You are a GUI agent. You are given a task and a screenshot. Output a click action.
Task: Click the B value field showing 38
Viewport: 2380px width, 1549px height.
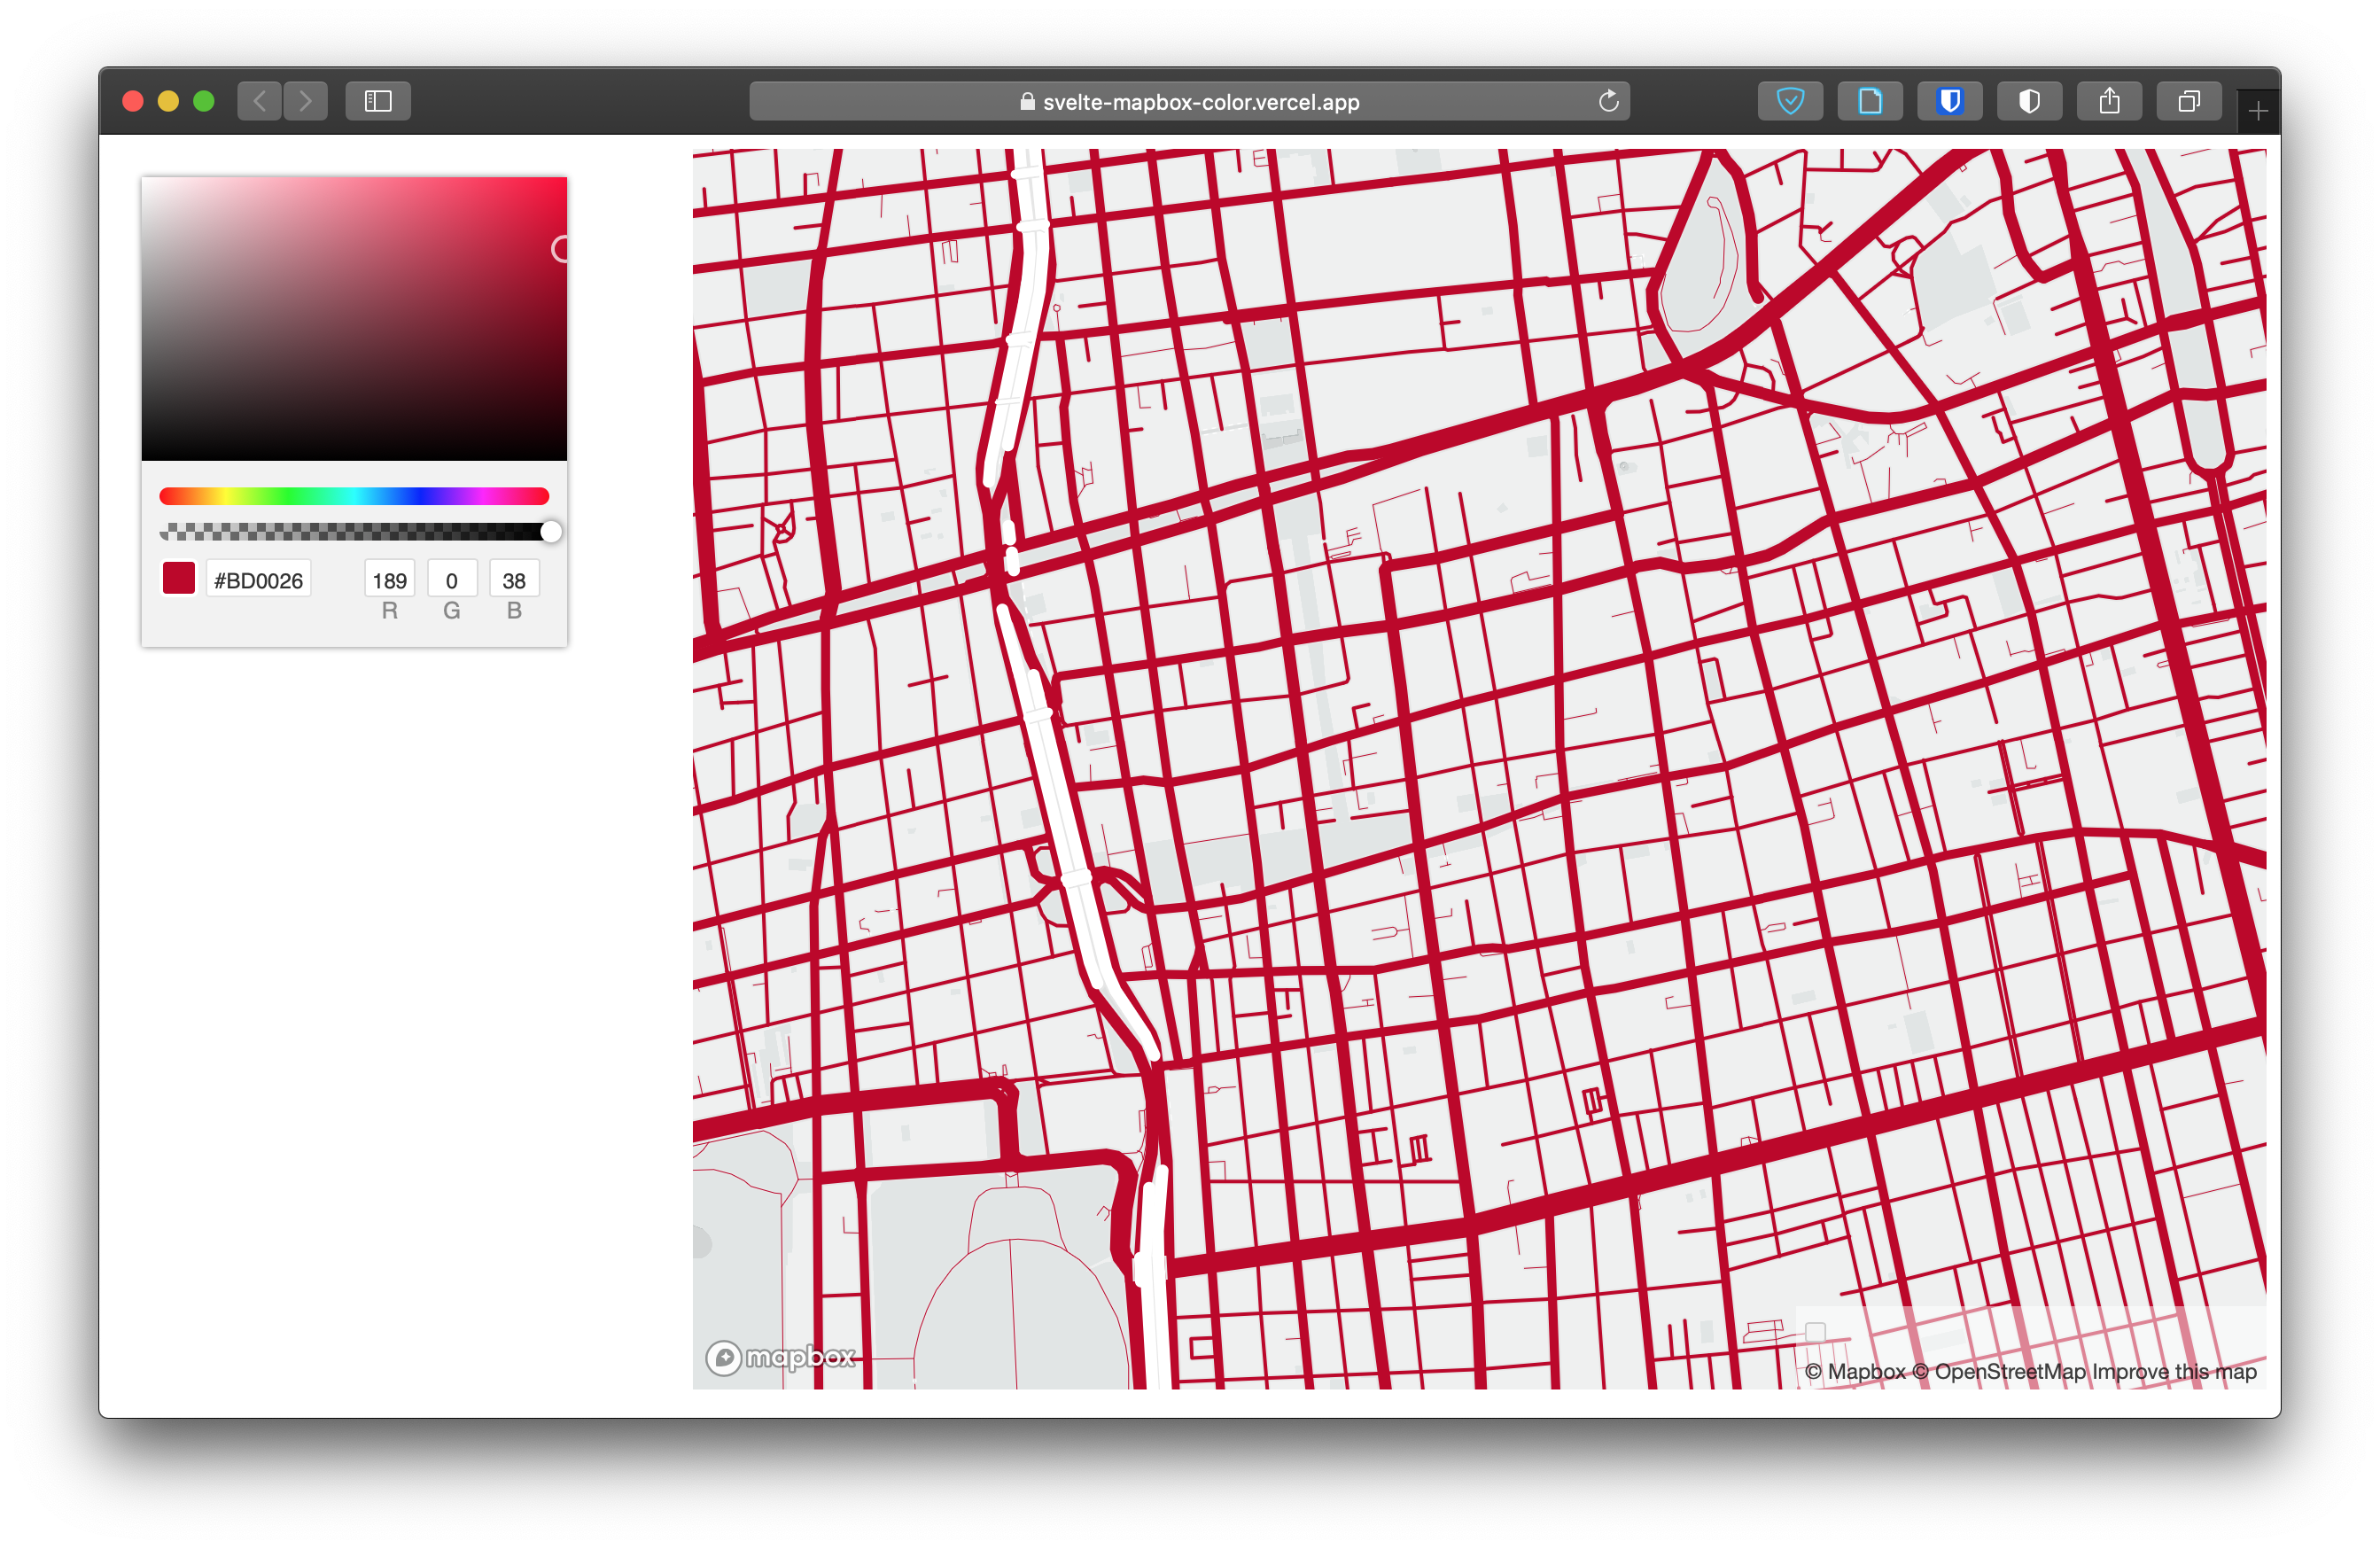(514, 580)
